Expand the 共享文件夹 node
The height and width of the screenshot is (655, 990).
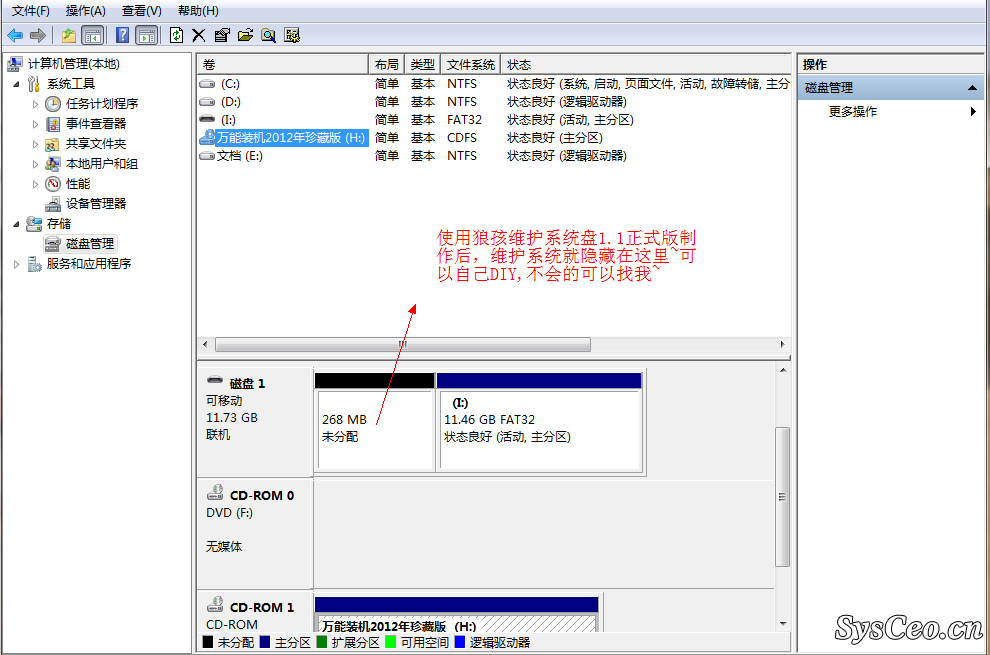pyautogui.click(x=35, y=145)
